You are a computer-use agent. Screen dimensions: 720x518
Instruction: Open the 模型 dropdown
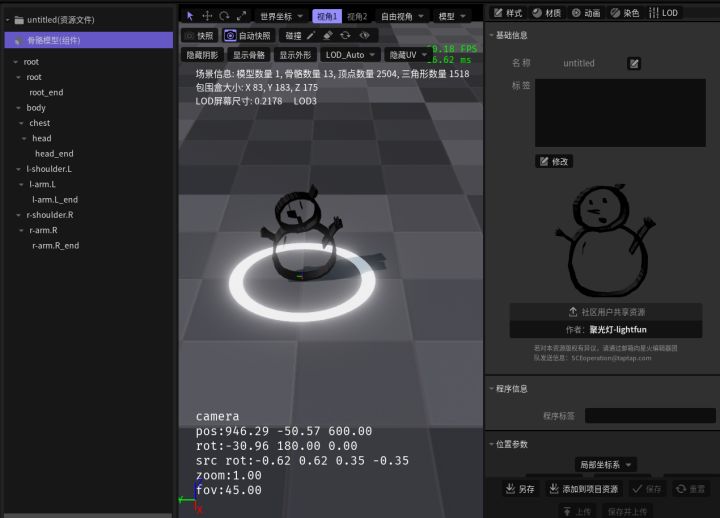tap(452, 17)
